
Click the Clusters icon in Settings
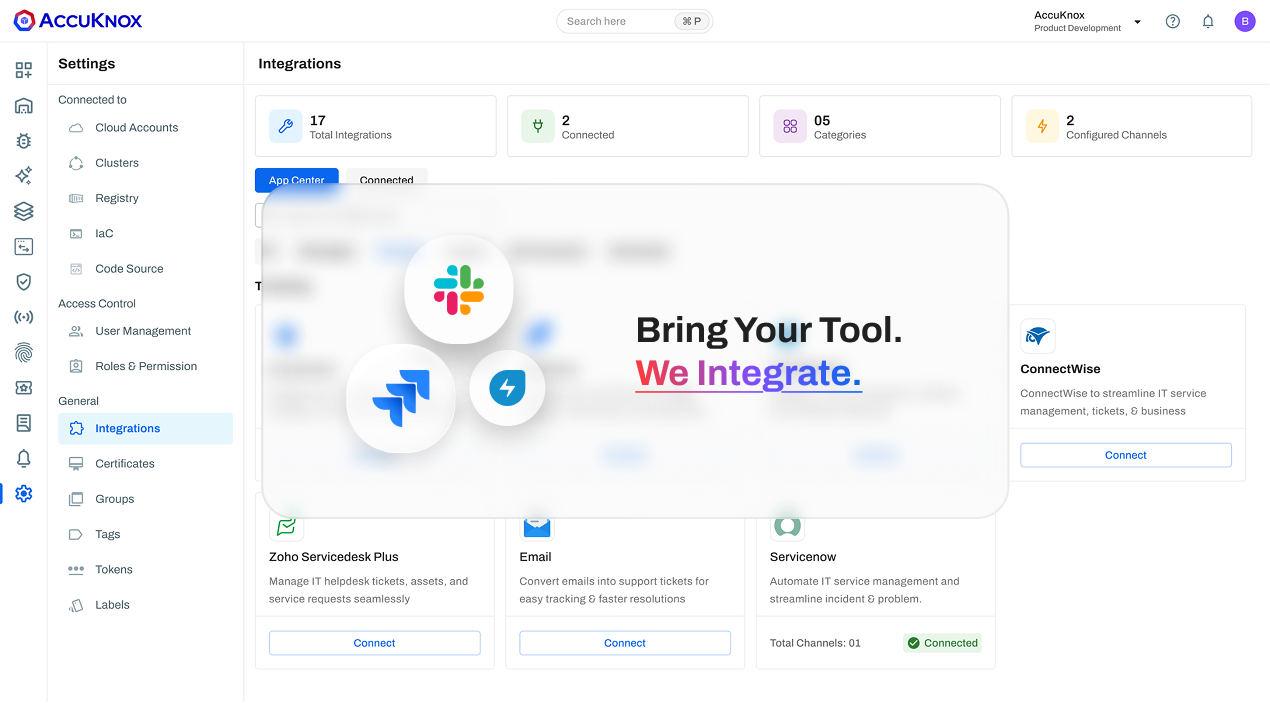[x=76, y=163]
